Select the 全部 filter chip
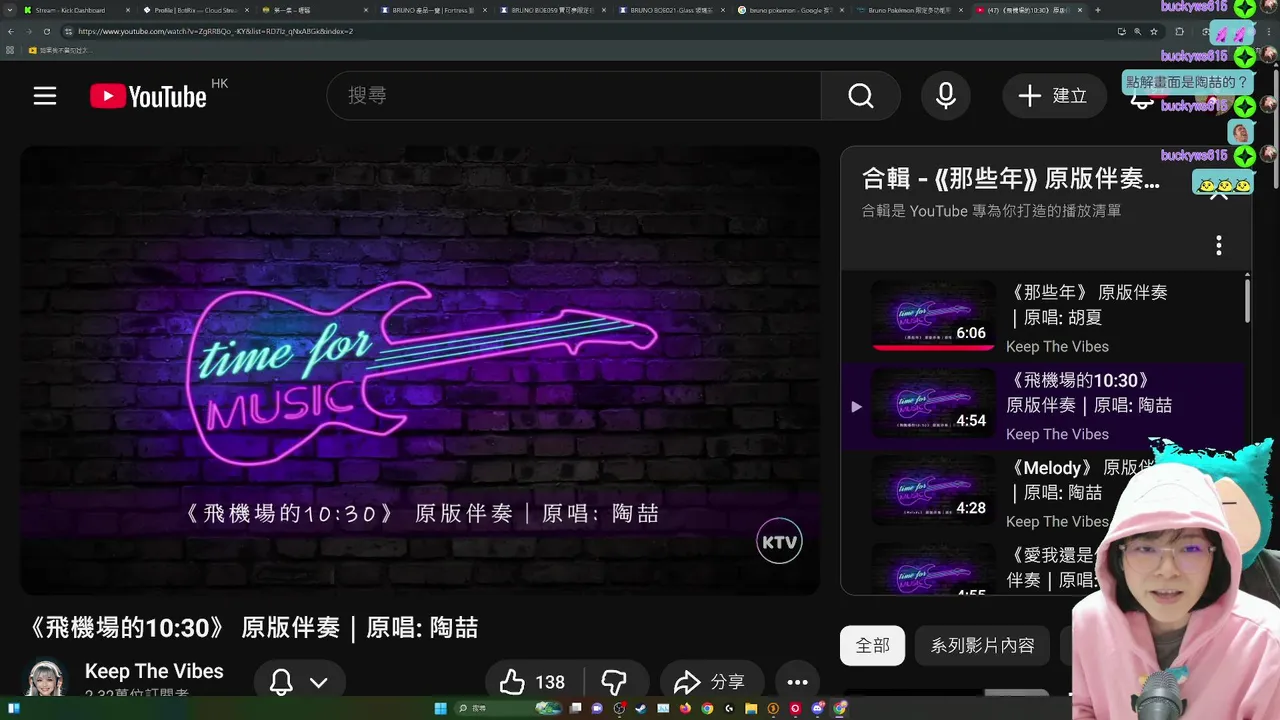The width and height of the screenshot is (1280, 720). coord(872,646)
